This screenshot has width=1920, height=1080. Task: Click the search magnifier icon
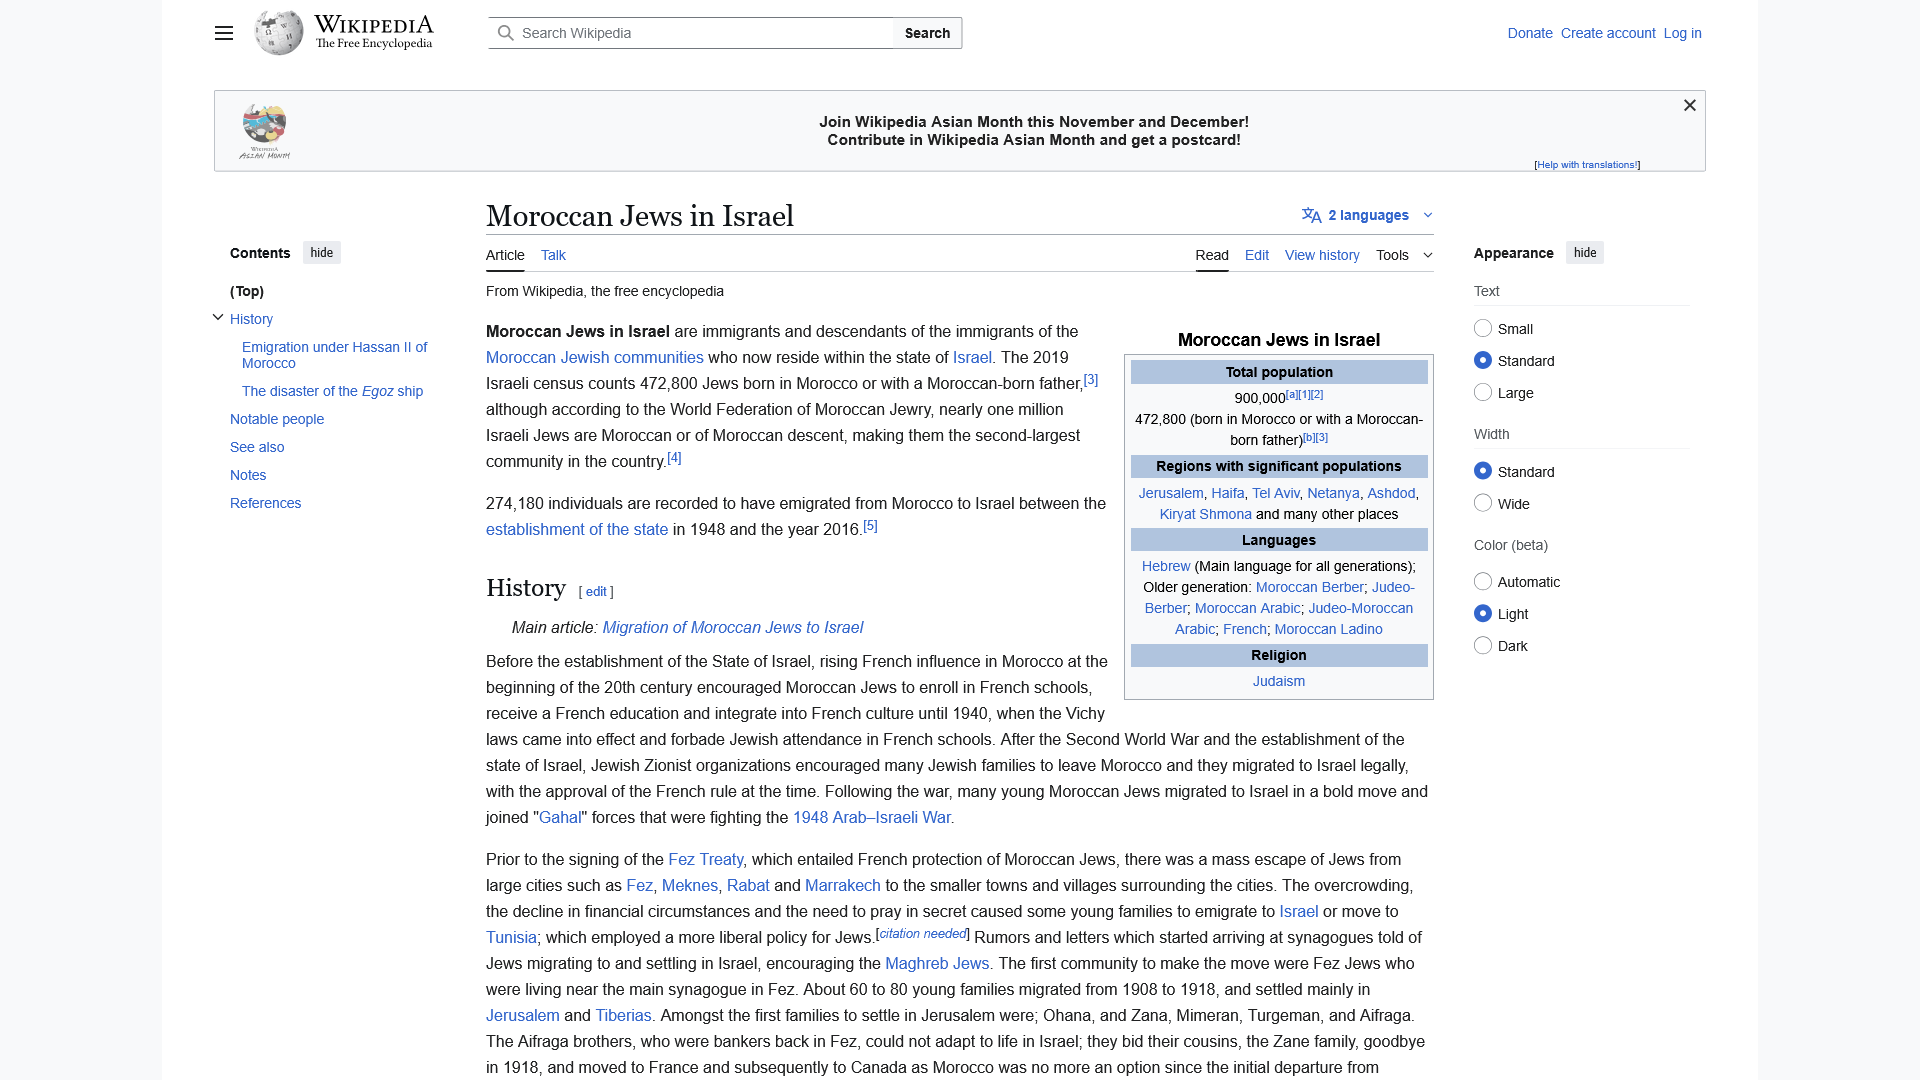[507, 32]
